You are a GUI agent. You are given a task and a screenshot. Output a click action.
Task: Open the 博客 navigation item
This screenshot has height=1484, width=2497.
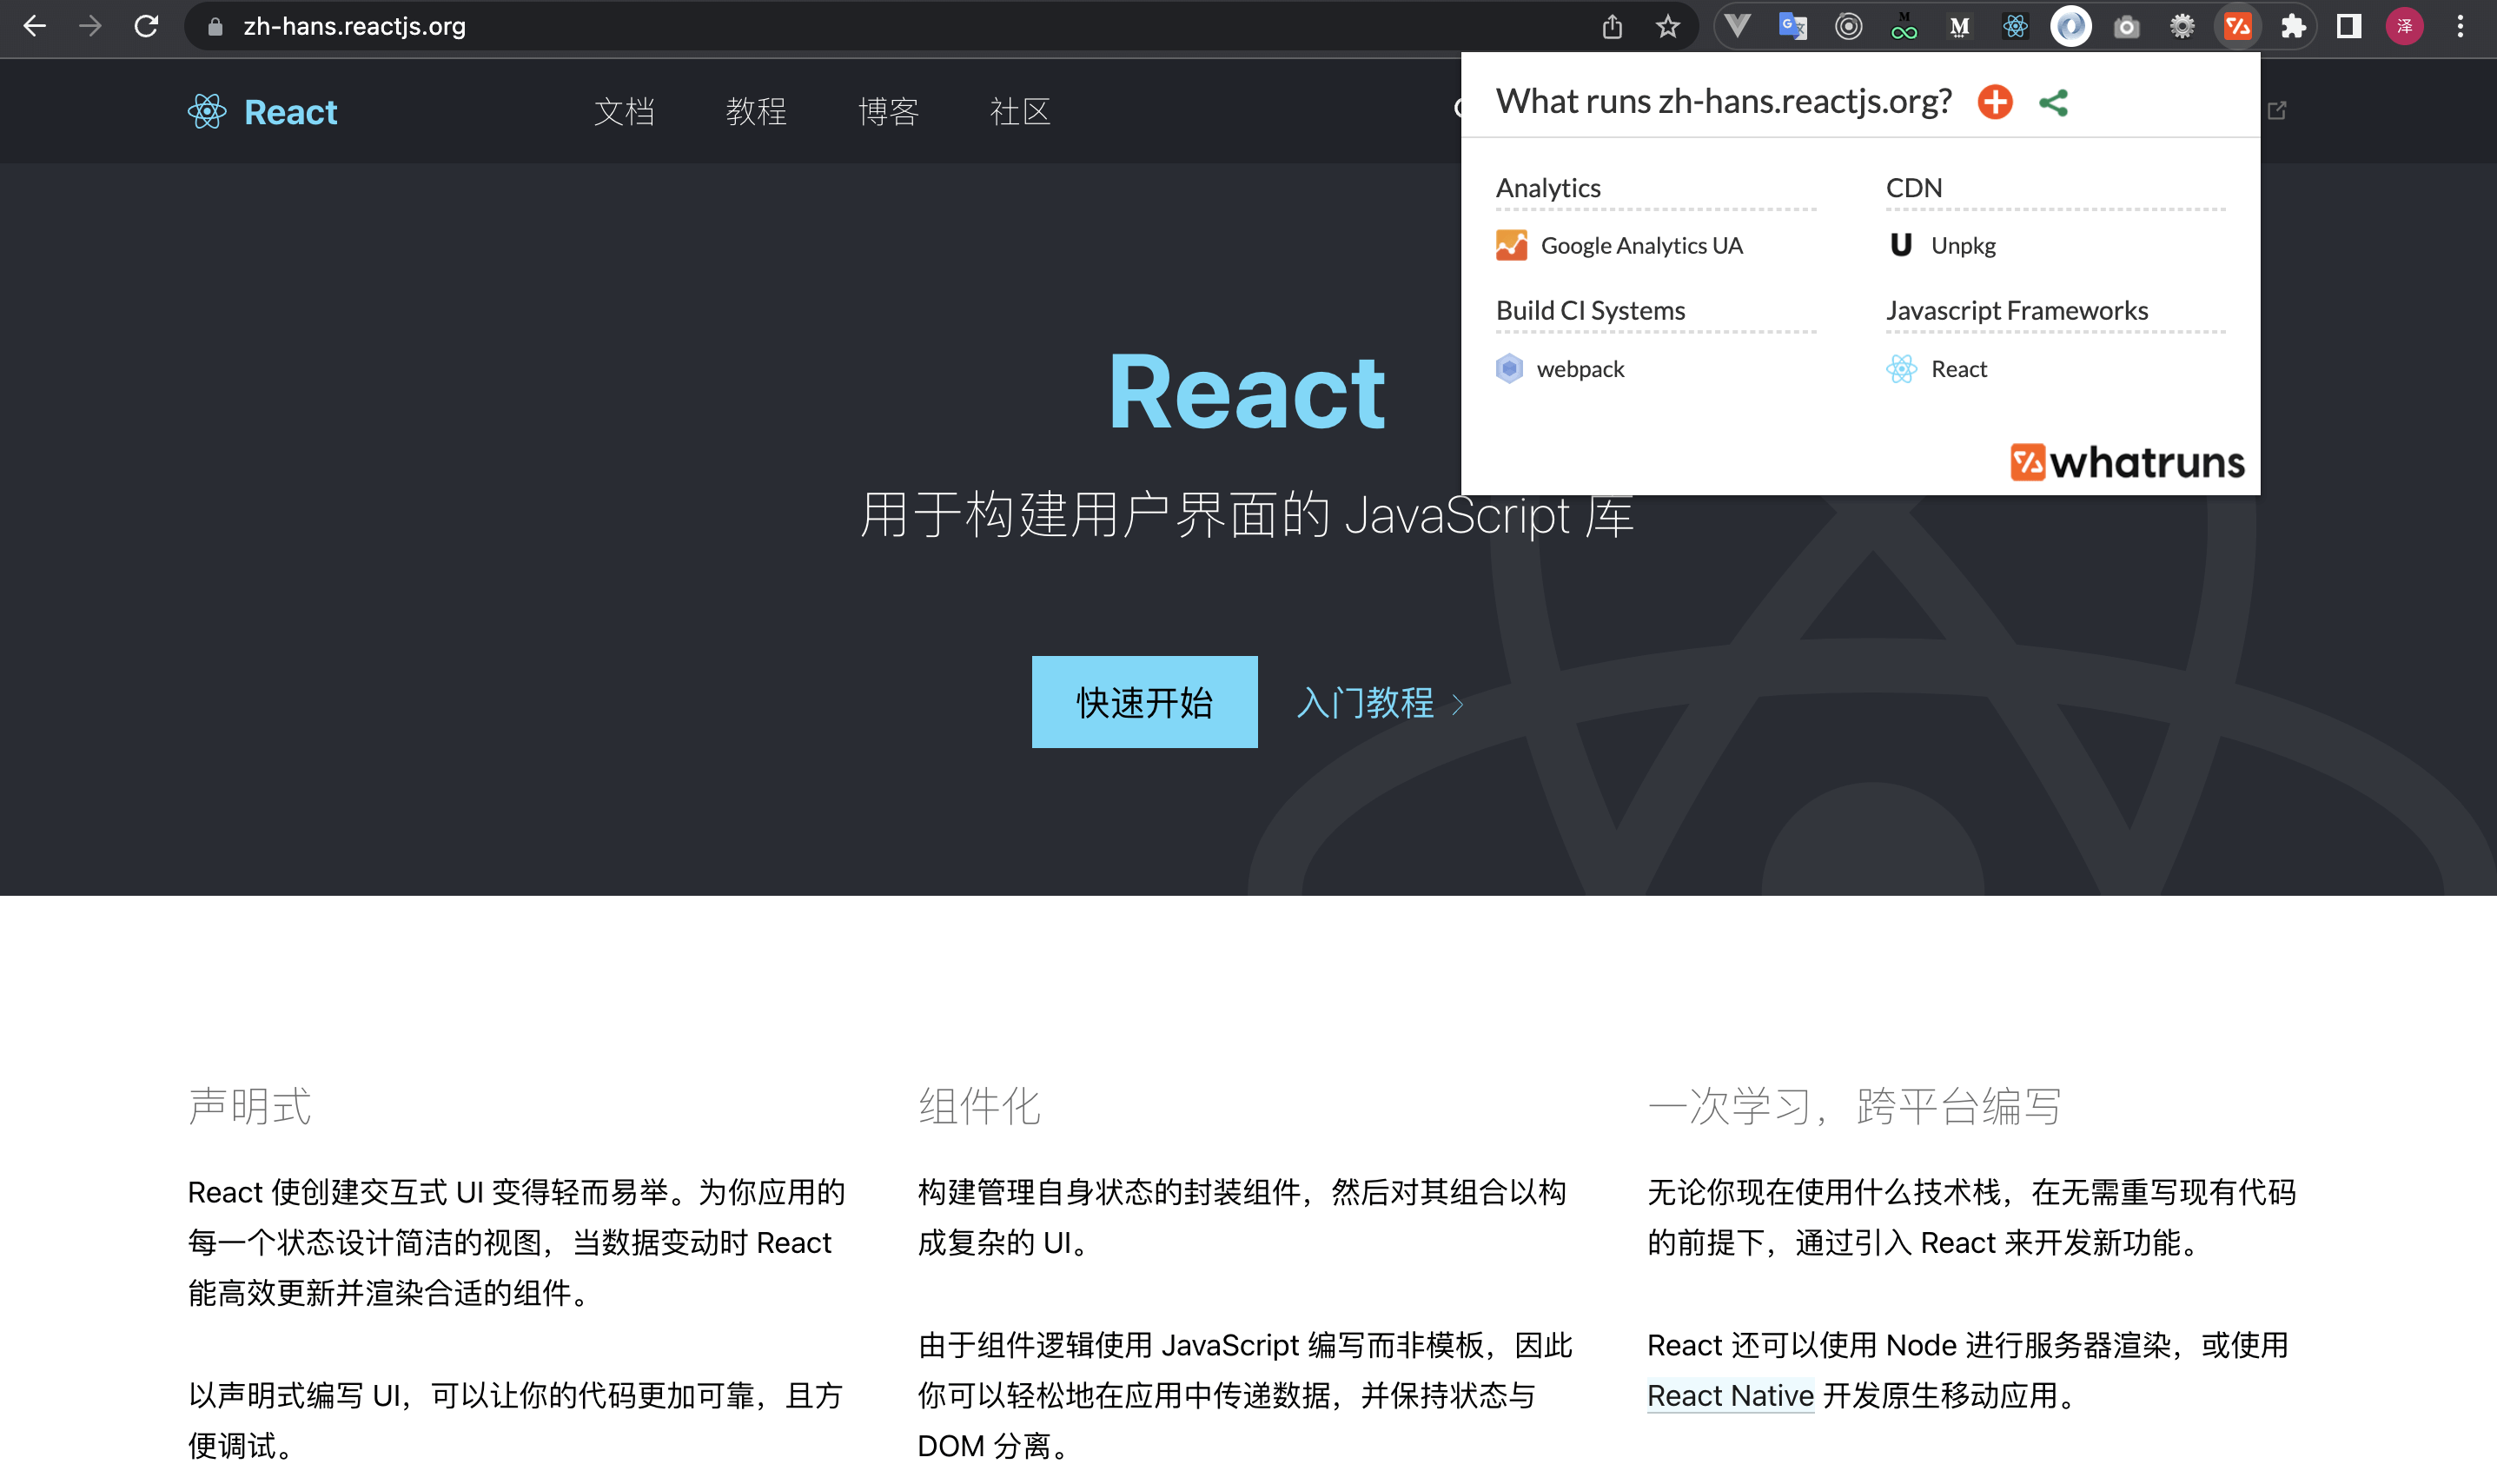tap(888, 111)
